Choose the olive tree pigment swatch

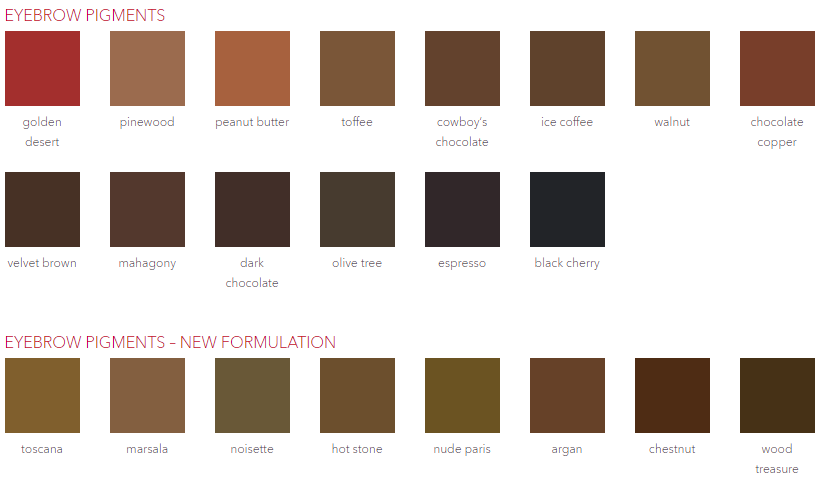[x=357, y=209]
